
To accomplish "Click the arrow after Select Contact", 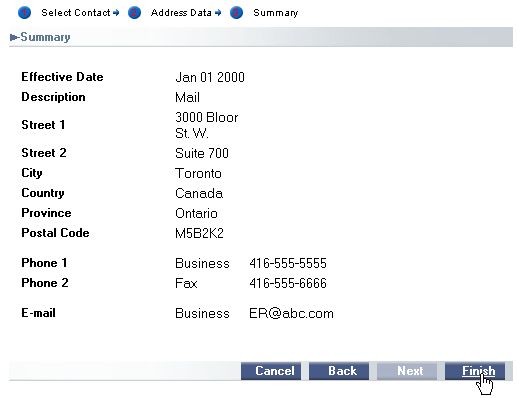I will click(116, 13).
